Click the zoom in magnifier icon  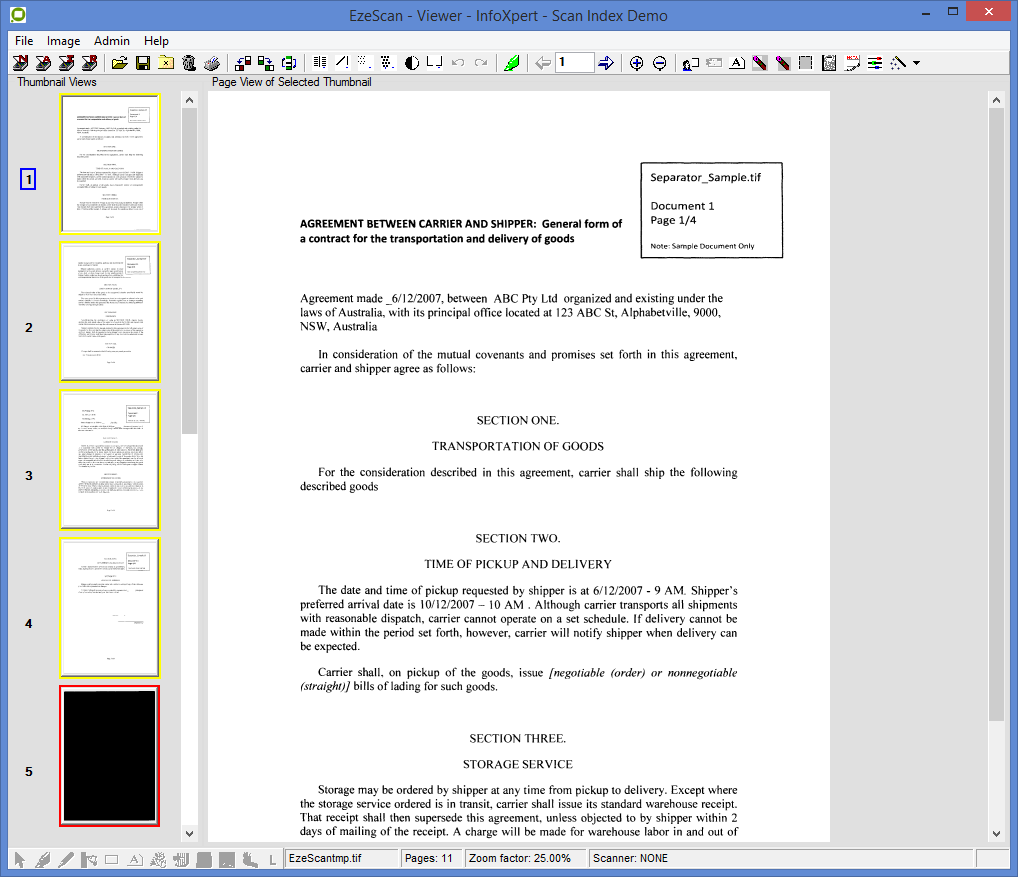636,63
